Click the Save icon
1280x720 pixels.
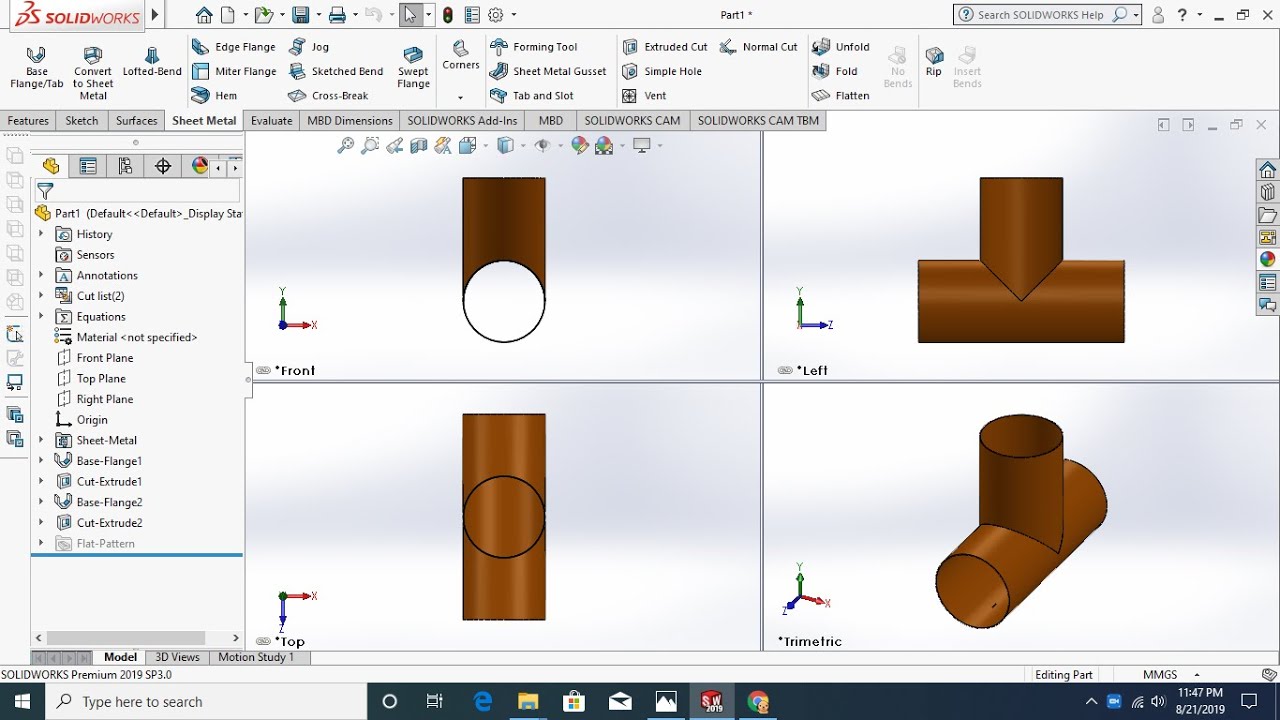click(300, 15)
